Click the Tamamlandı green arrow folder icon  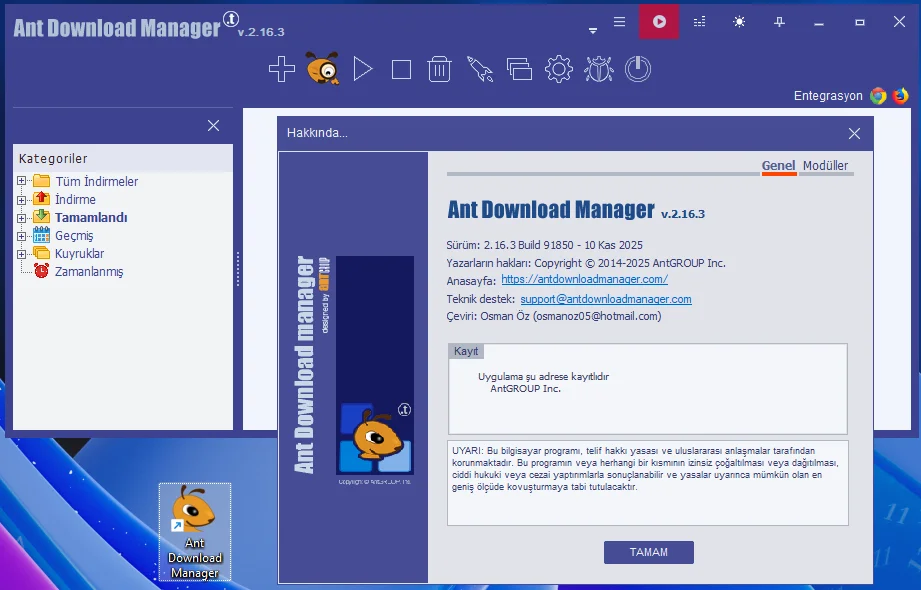tap(41, 216)
